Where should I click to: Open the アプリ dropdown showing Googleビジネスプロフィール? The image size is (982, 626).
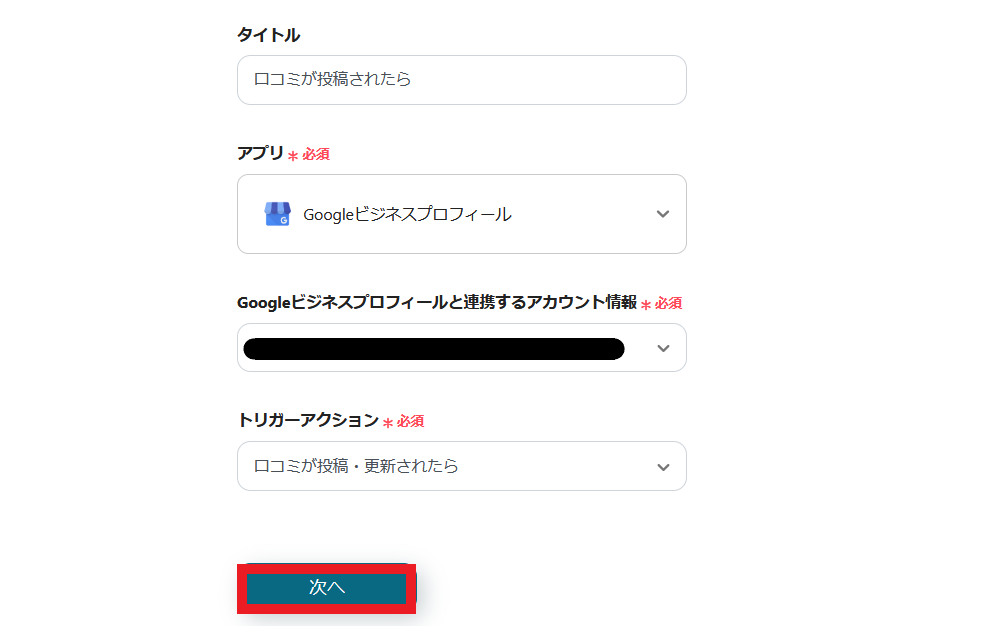[x=460, y=214]
